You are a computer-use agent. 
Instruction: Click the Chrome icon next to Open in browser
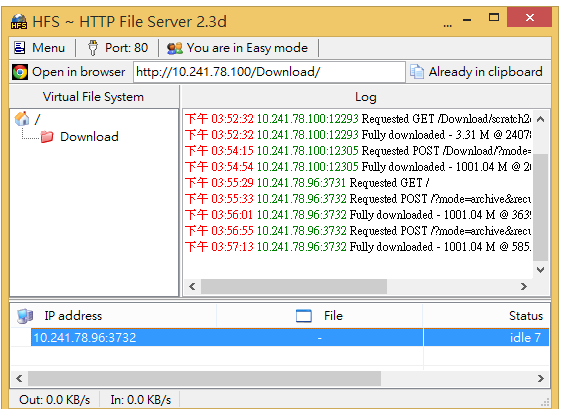click(20, 72)
